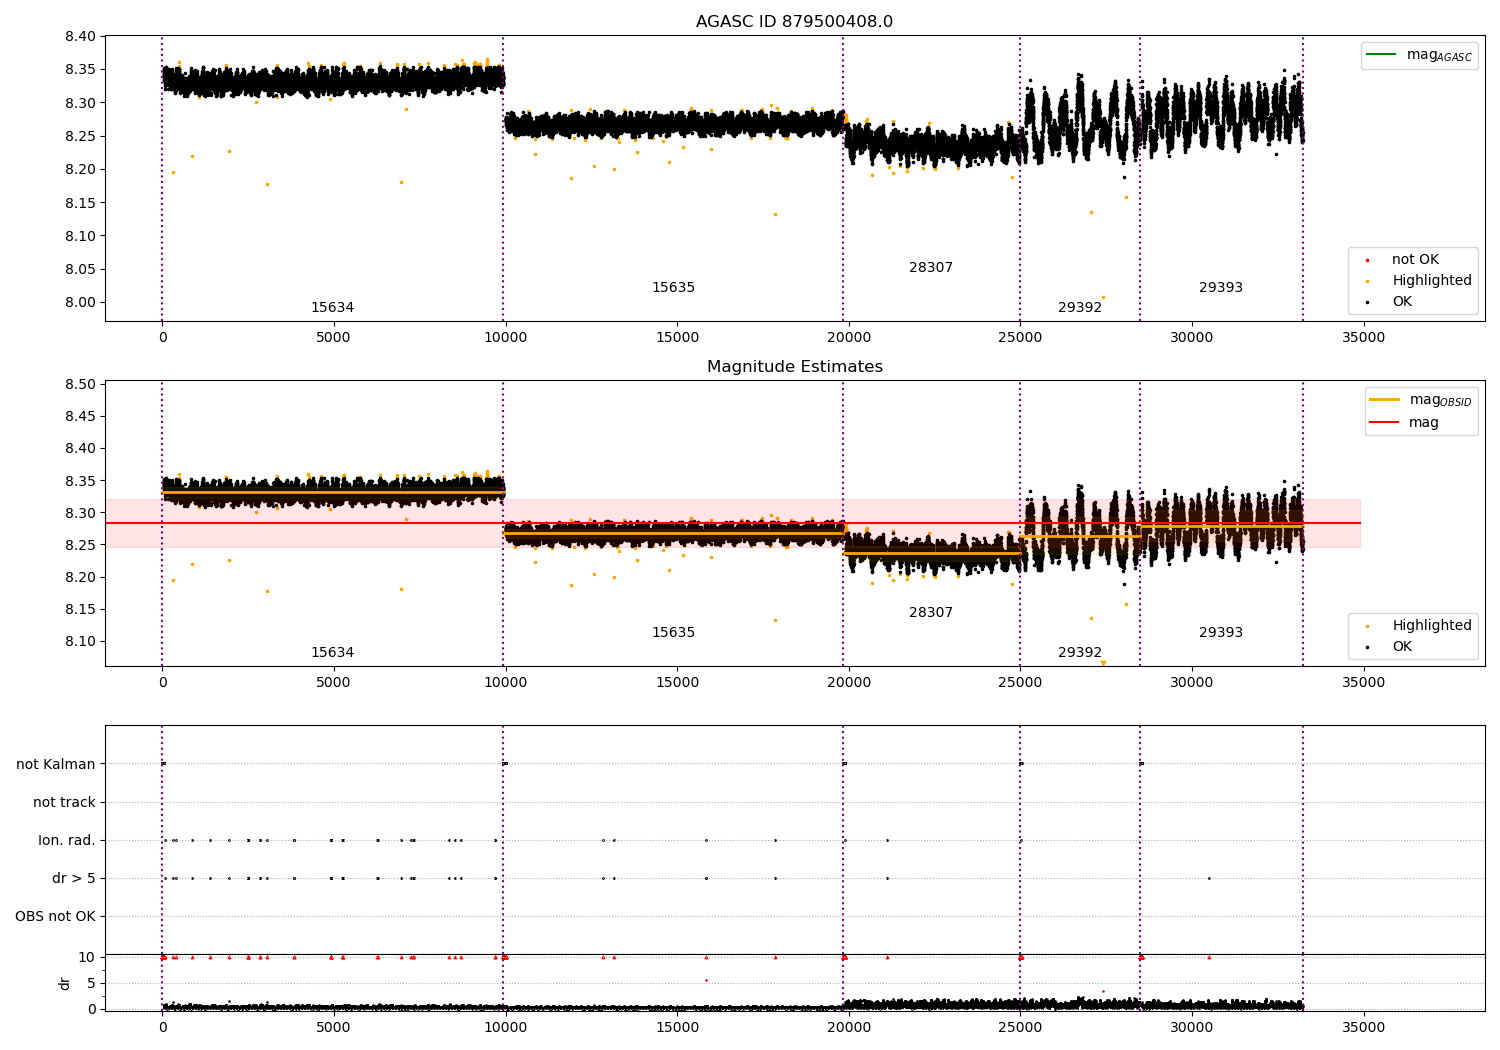This screenshot has width=1500, height=1050.
Task: Click obsid label 29393 in the top plot
Action: click(1221, 288)
